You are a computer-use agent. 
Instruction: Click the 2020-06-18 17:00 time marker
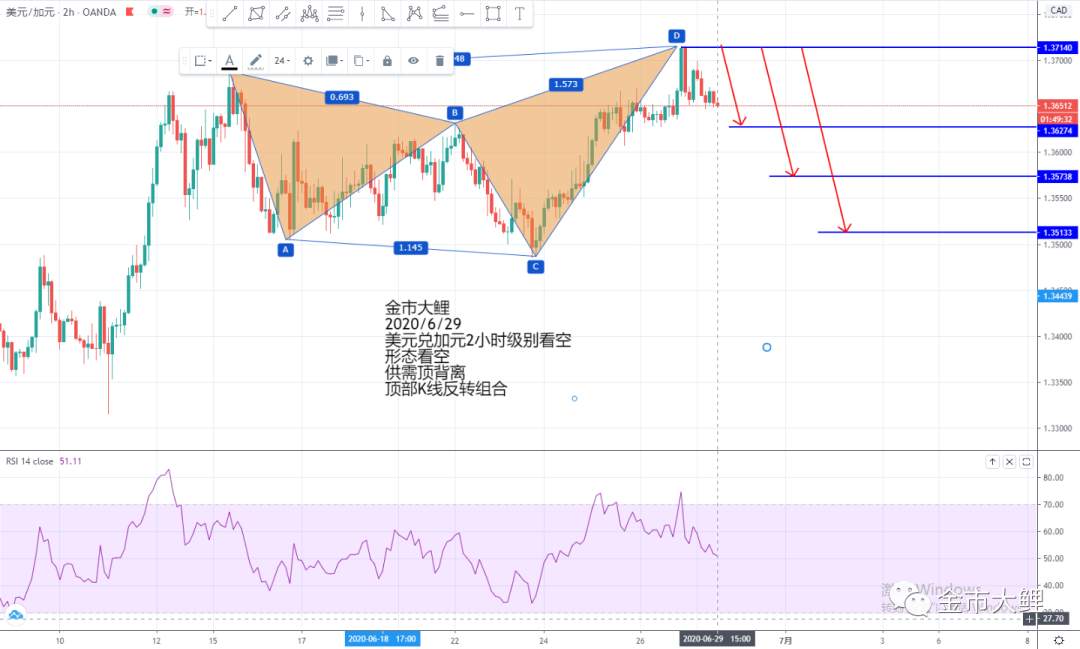382,639
